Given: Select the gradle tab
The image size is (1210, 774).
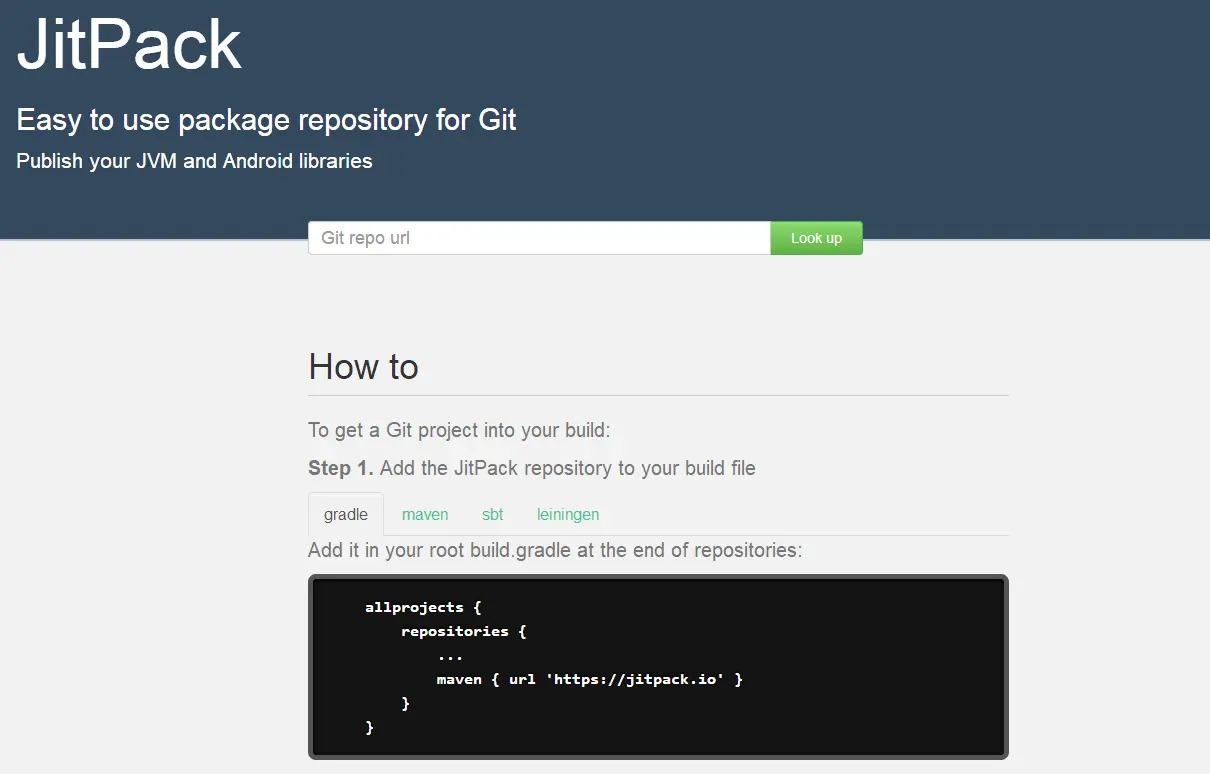Looking at the screenshot, I should (346, 514).
